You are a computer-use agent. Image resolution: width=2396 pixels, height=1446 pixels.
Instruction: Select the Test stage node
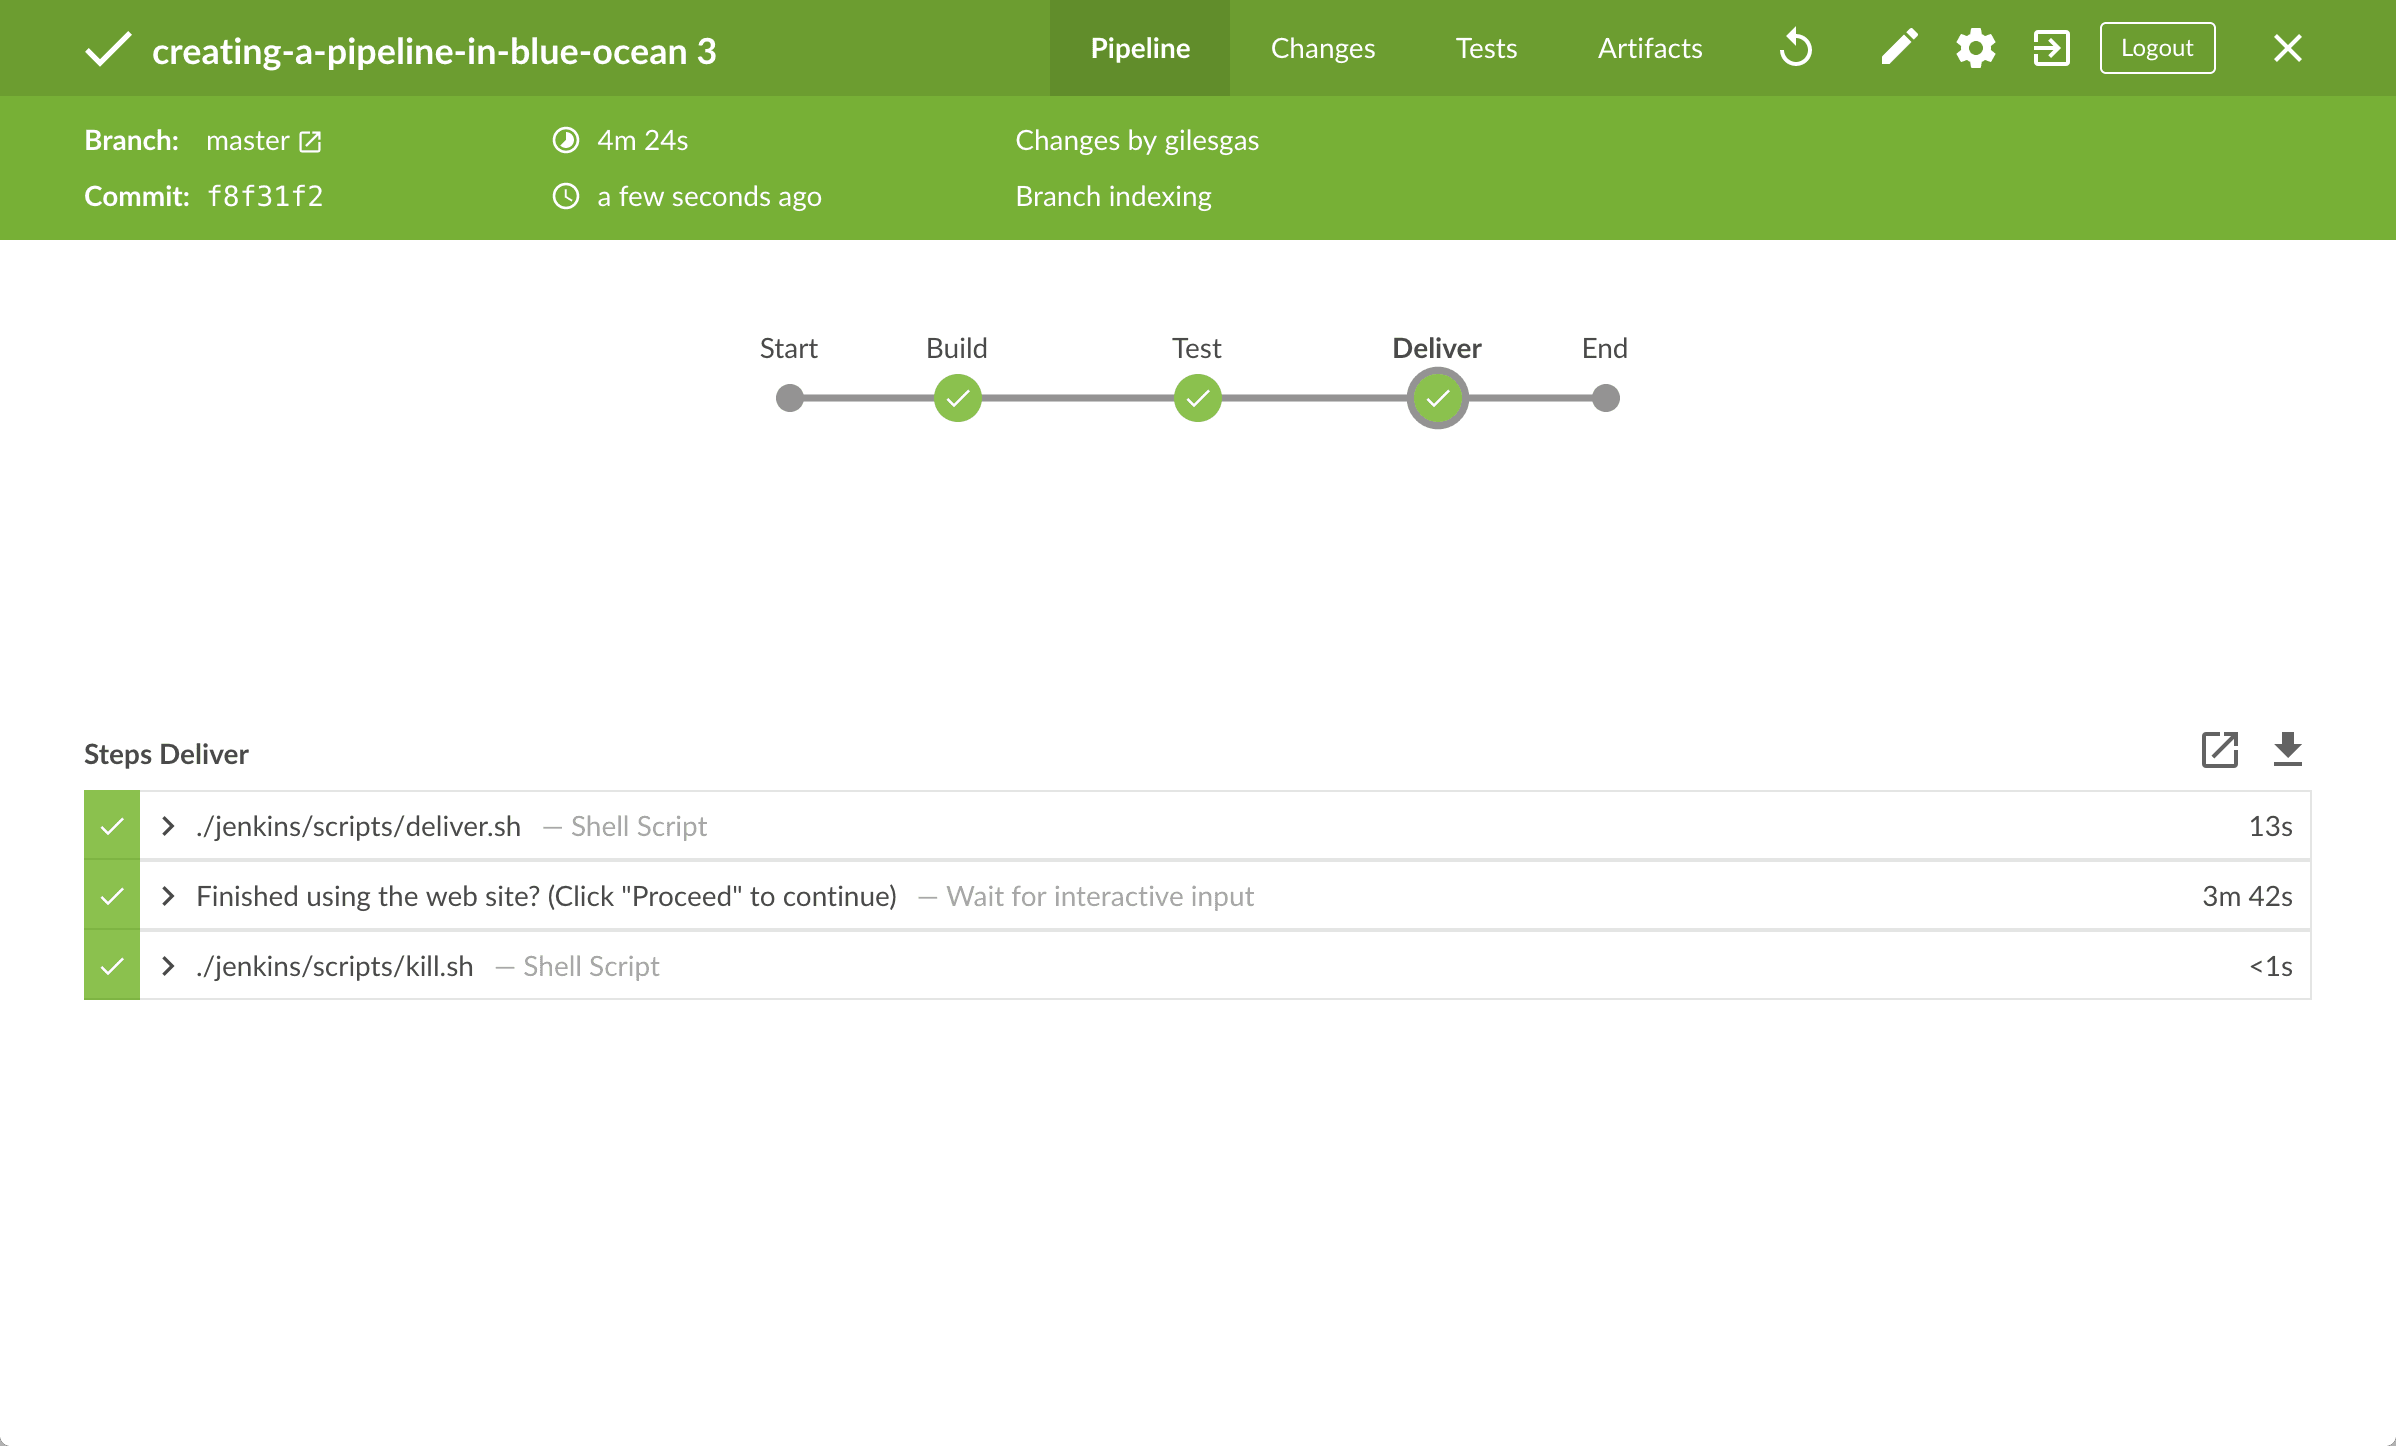tap(1196, 397)
